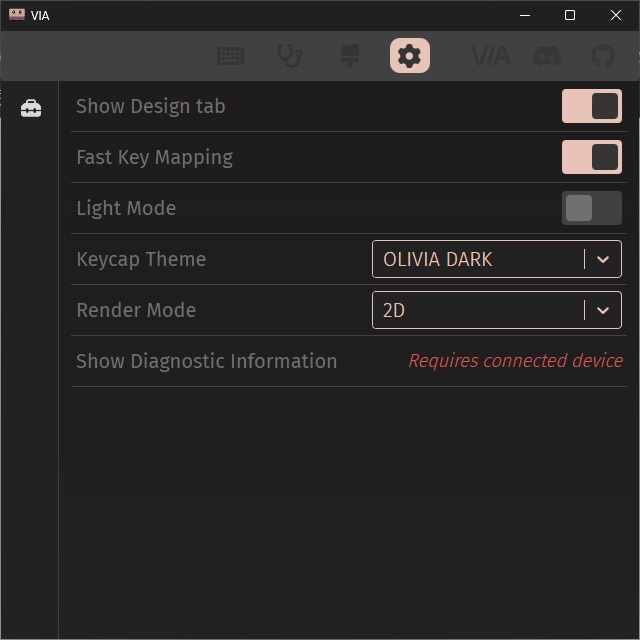This screenshot has height=640, width=640.
Task: Click chevron arrow beside 2D
Action: pyautogui.click(x=602, y=310)
